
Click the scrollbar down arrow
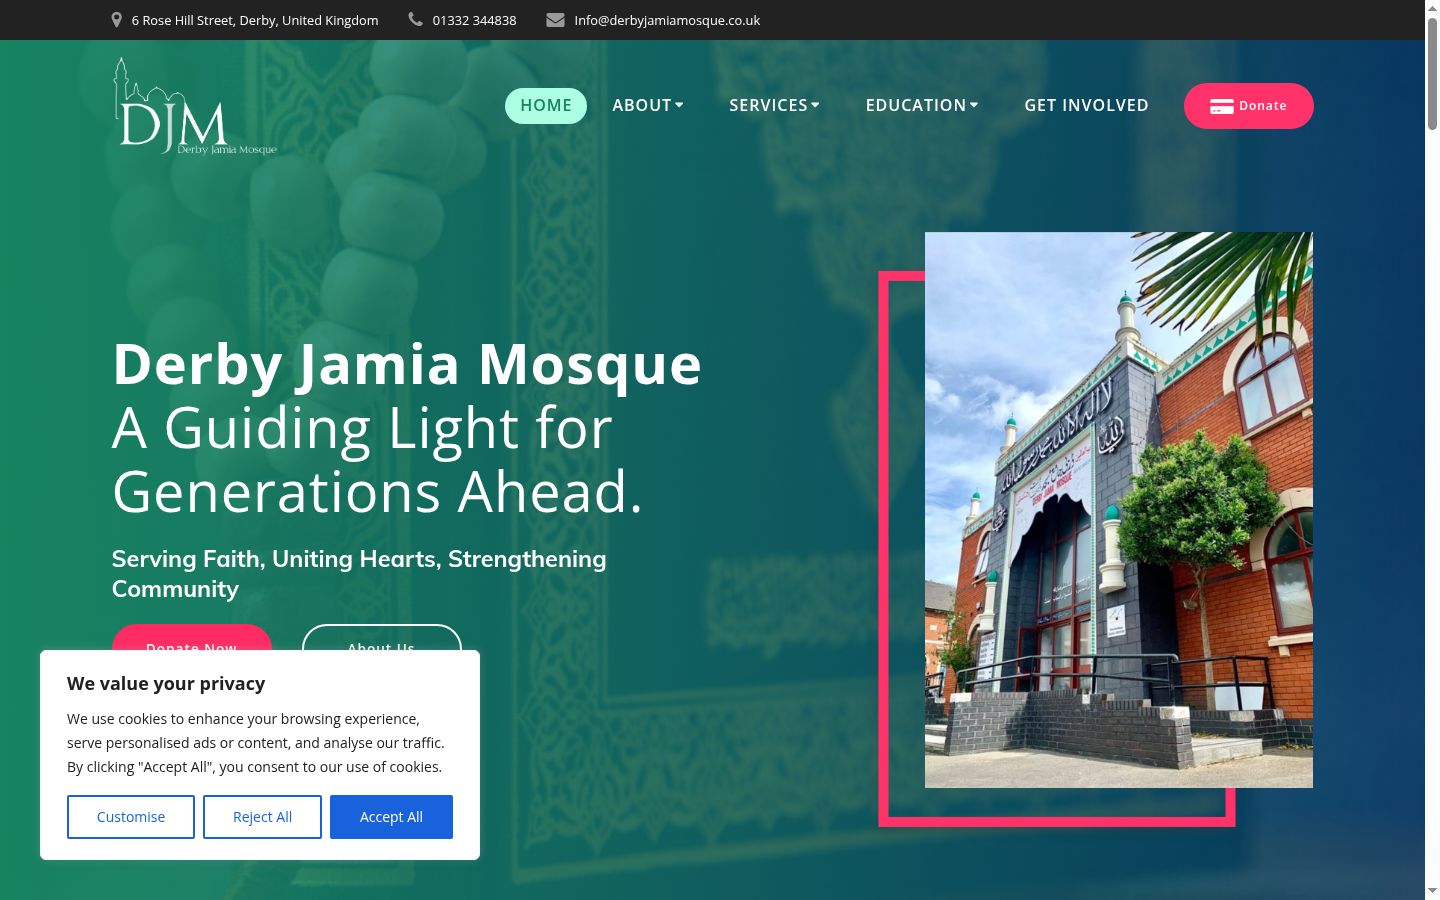[x=1432, y=891]
